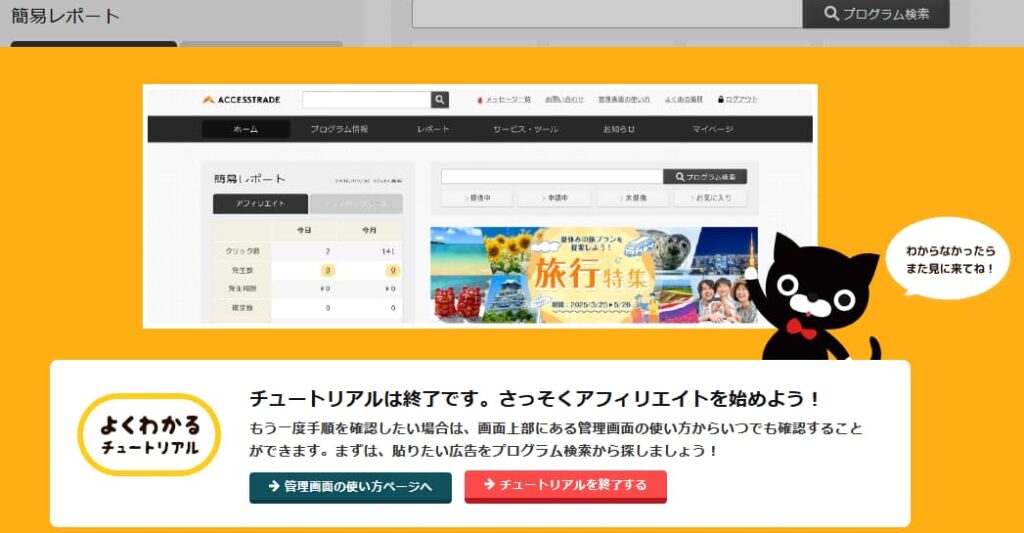Click the black cat mascot character
Image resolution: width=1024 pixels, height=533 pixels.
click(x=816, y=297)
